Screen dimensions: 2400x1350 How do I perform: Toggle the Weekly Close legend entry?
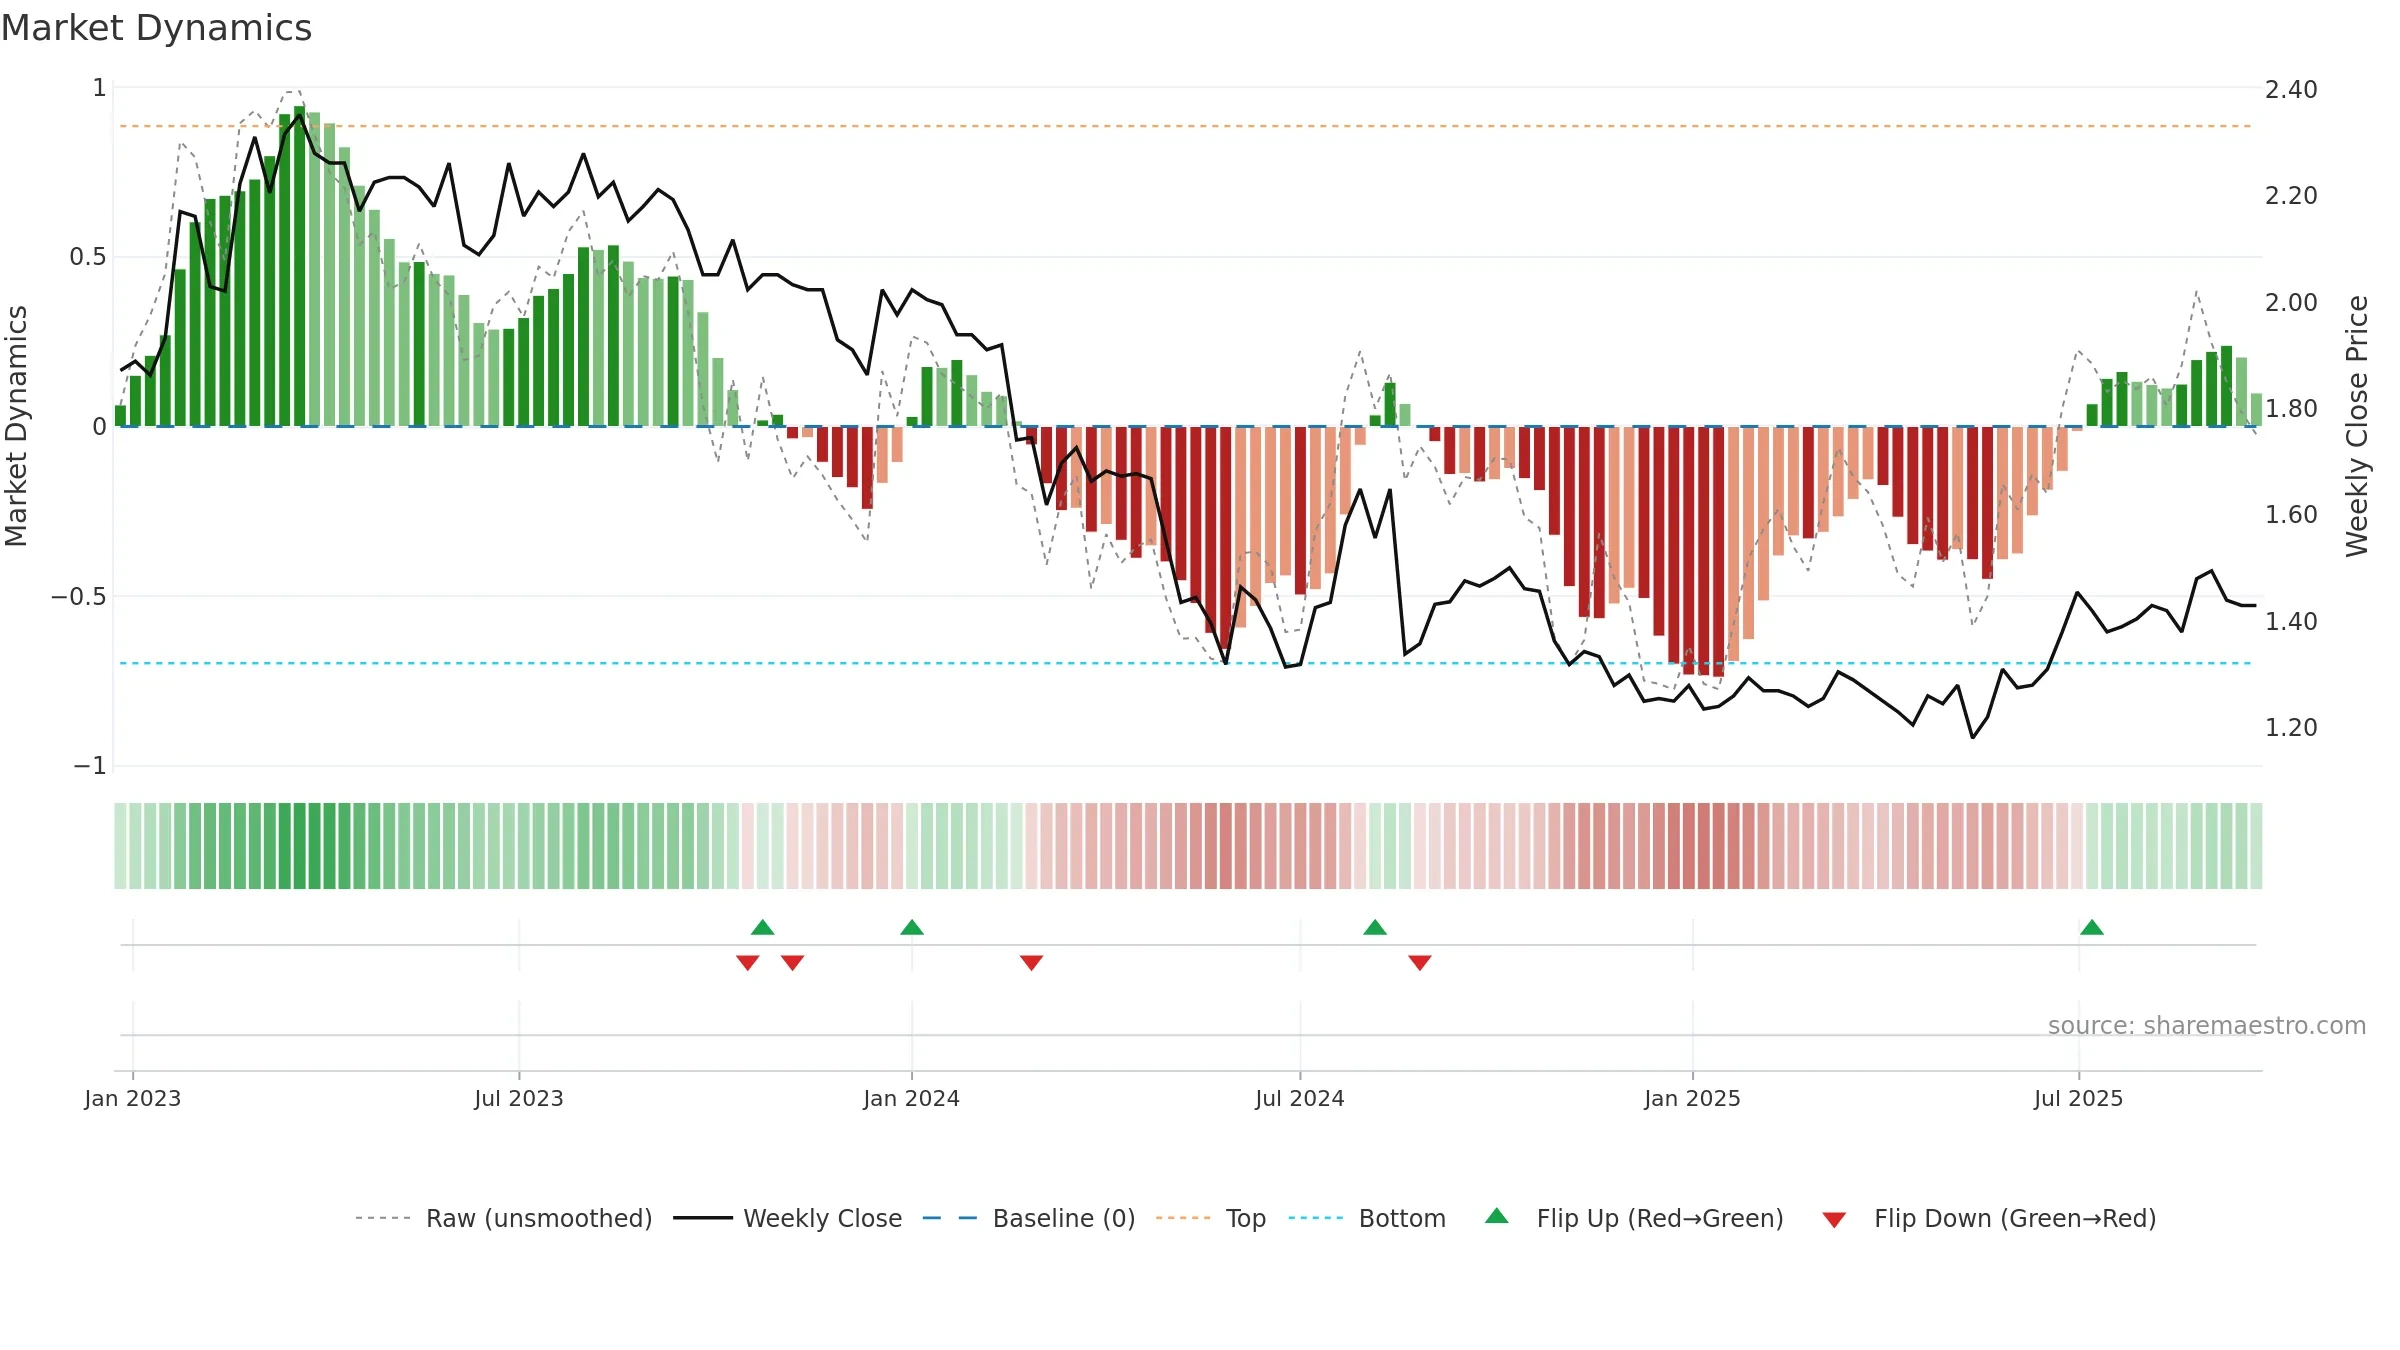point(787,1218)
